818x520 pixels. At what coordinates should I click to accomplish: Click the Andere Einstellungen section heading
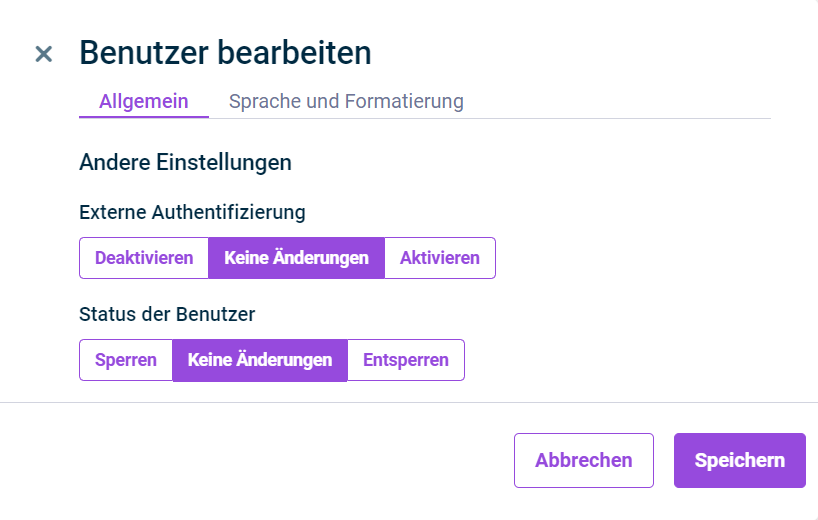(x=185, y=162)
